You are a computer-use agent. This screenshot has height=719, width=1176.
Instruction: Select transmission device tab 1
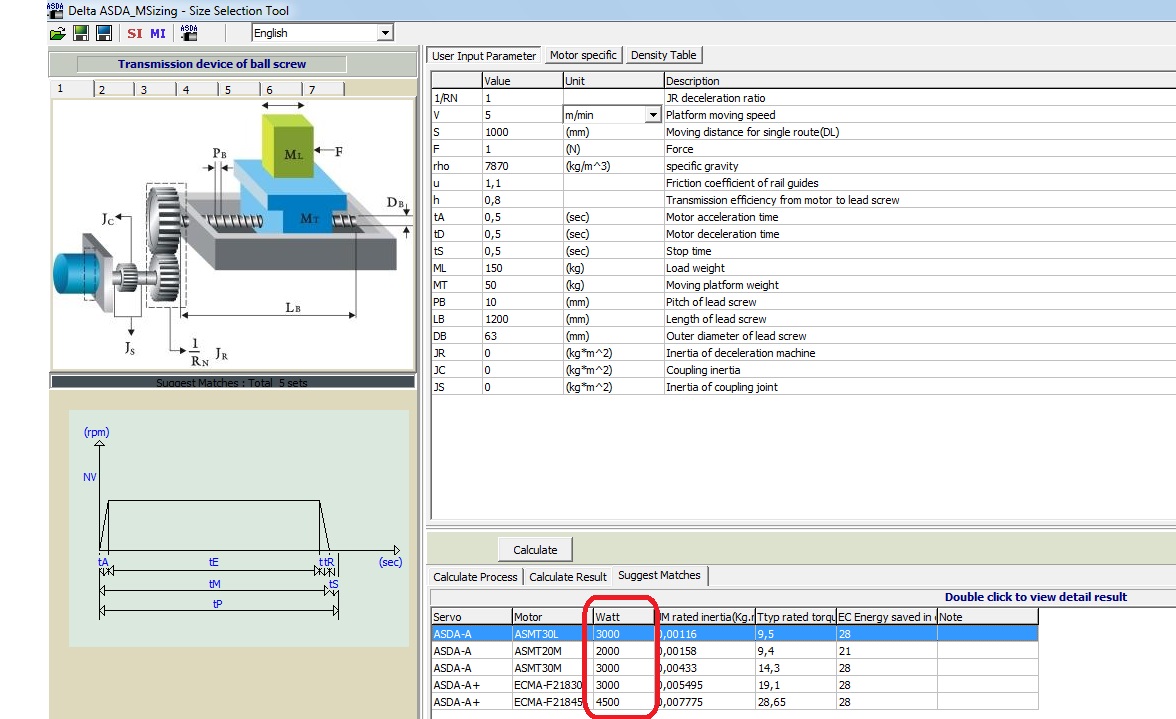72,88
